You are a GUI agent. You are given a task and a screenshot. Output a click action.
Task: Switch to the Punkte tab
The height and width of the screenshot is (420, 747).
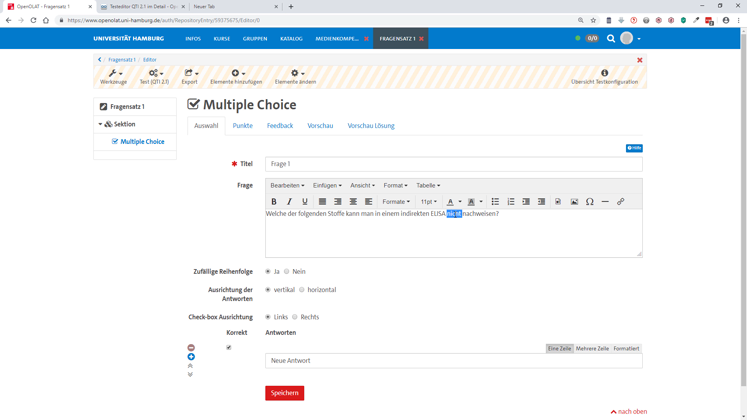coord(242,126)
